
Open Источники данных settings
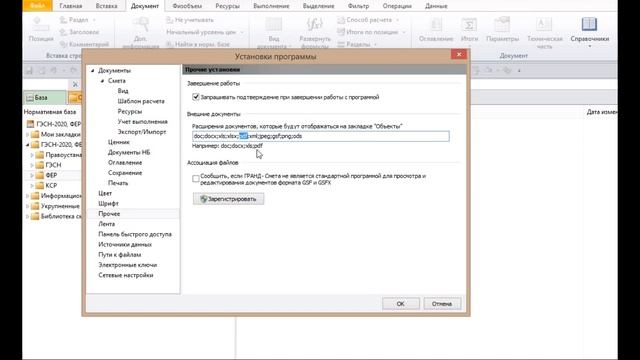click(125, 244)
